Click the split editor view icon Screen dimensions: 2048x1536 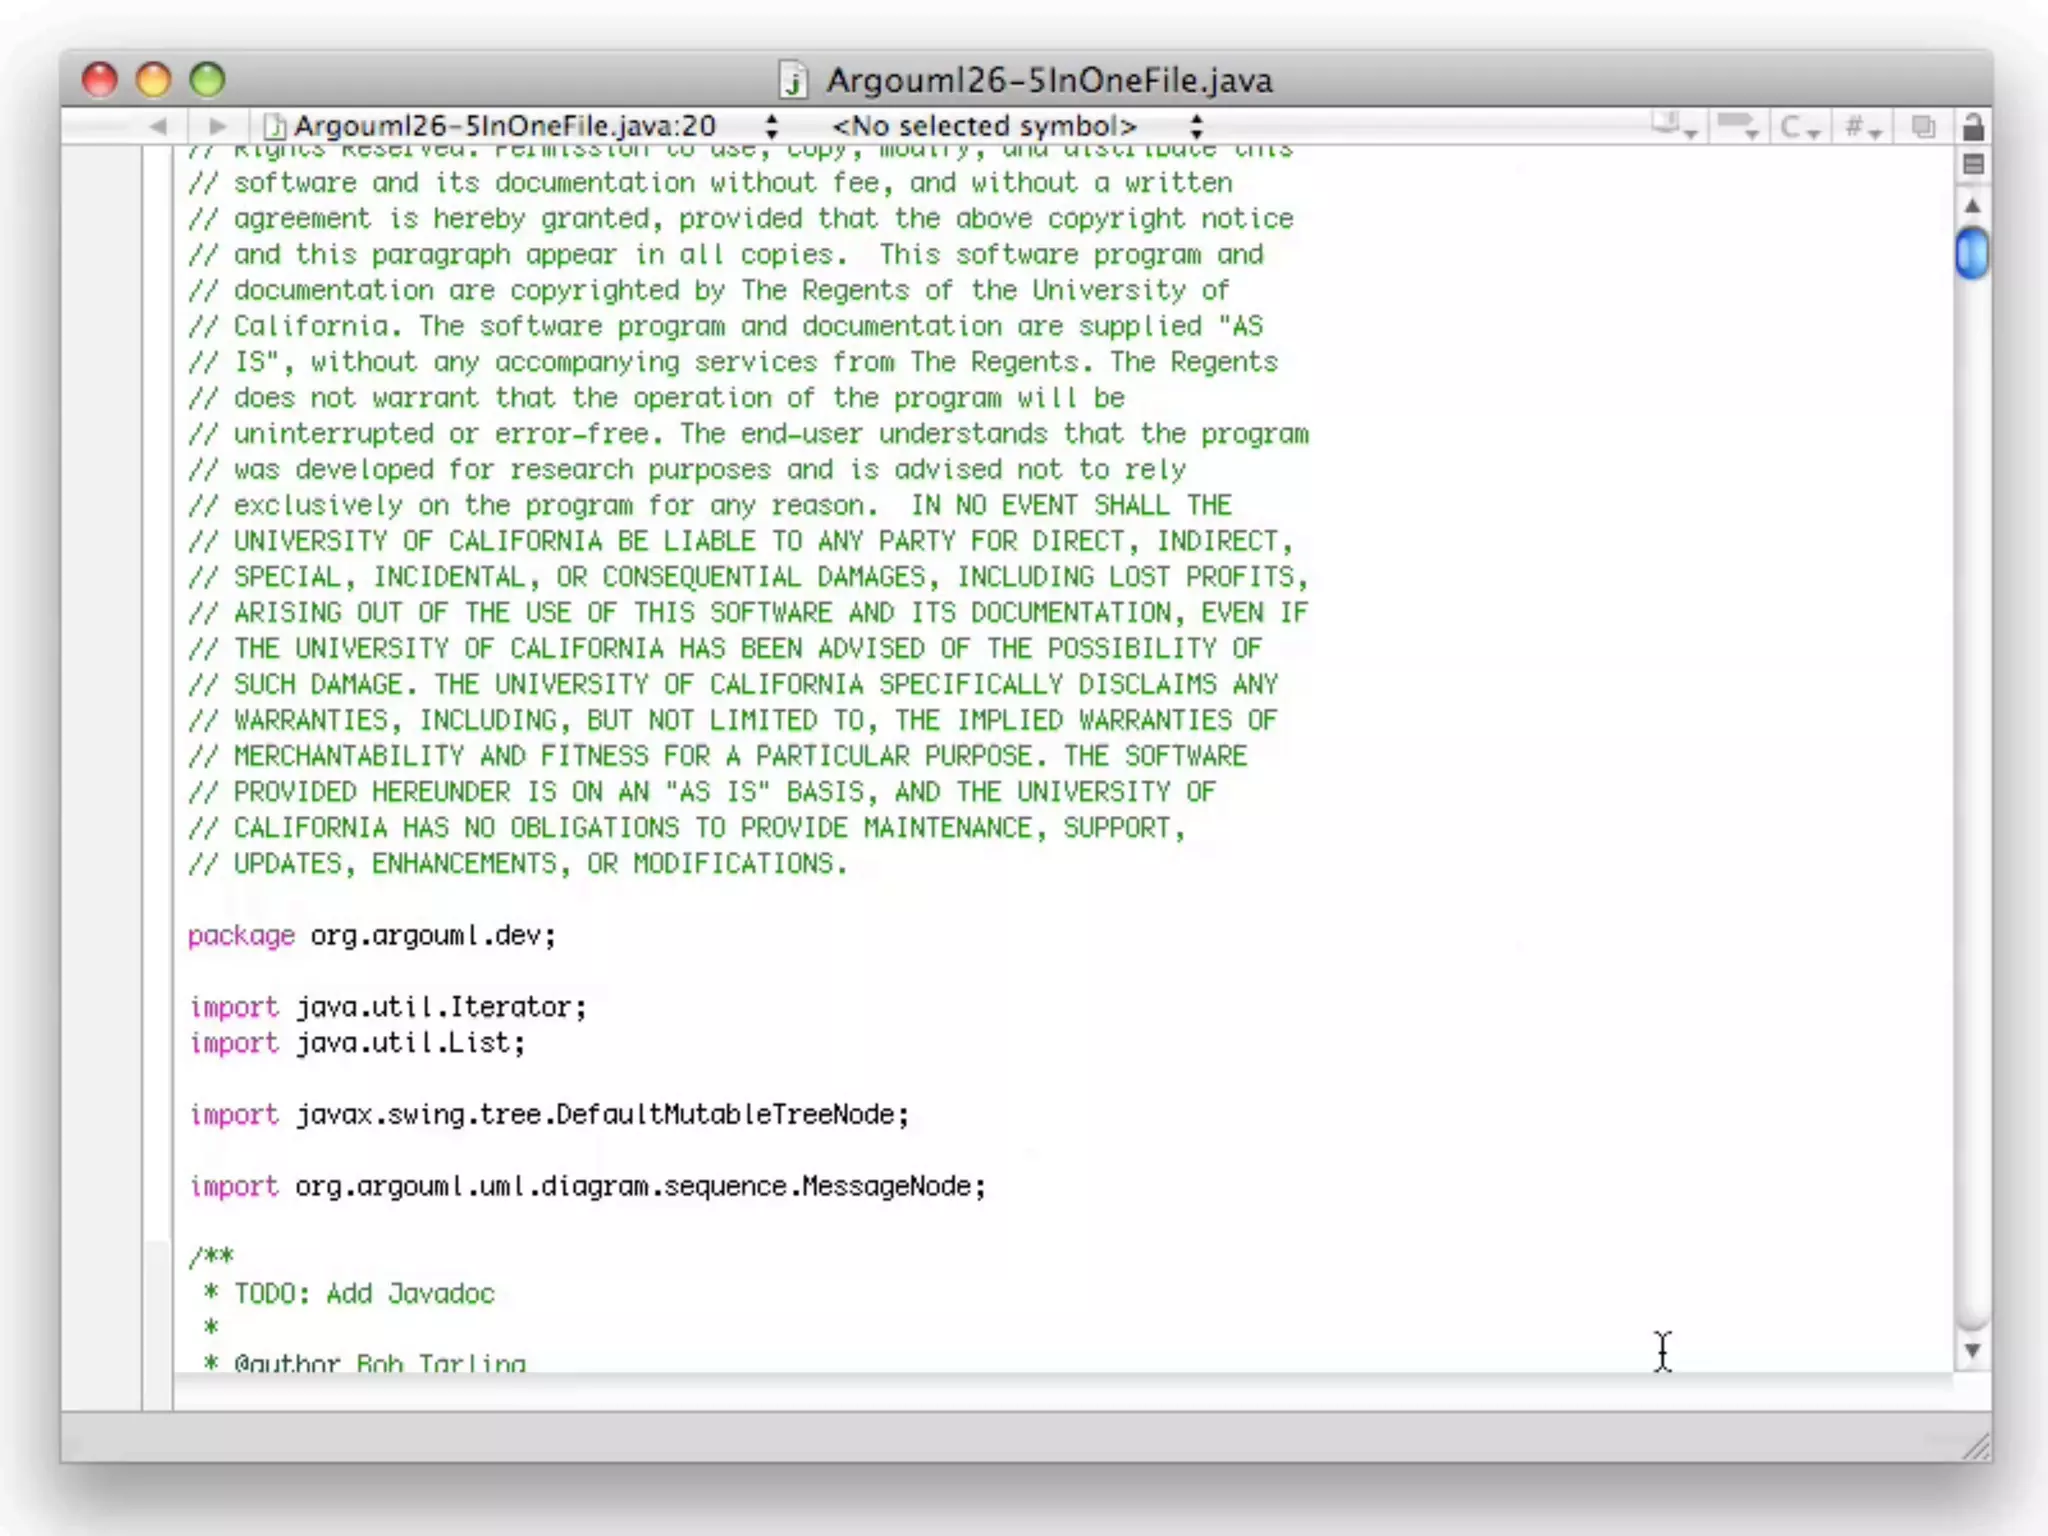click(1972, 165)
